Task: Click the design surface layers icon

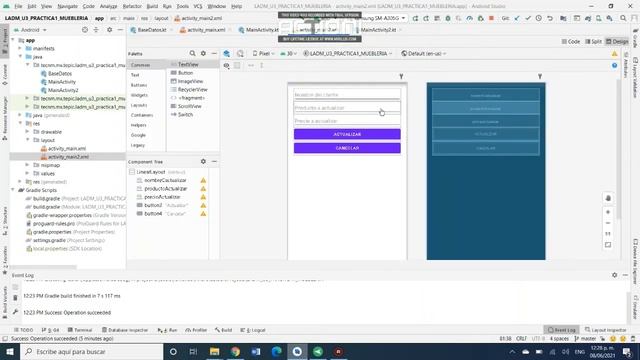Action: [x=227, y=53]
